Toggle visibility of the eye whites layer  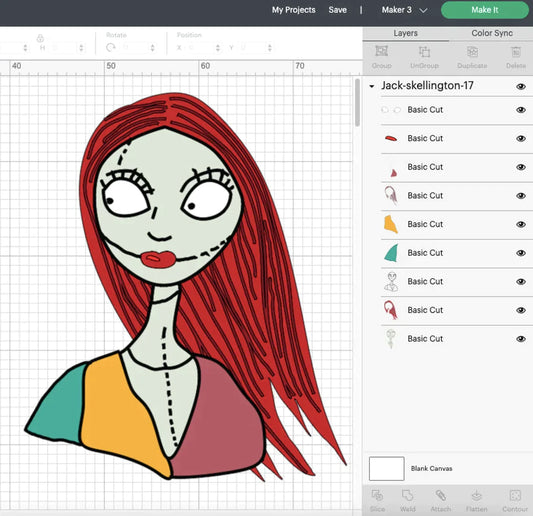(521, 110)
